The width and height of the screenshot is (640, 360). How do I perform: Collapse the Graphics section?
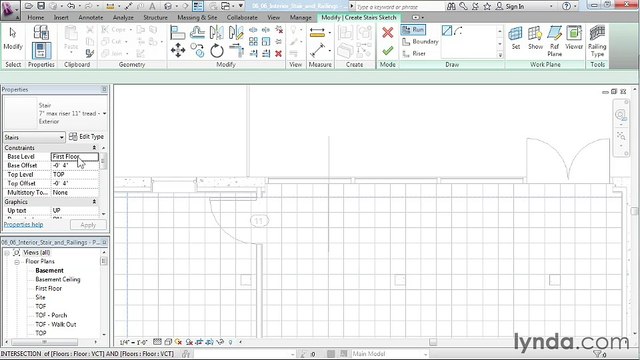point(94,202)
